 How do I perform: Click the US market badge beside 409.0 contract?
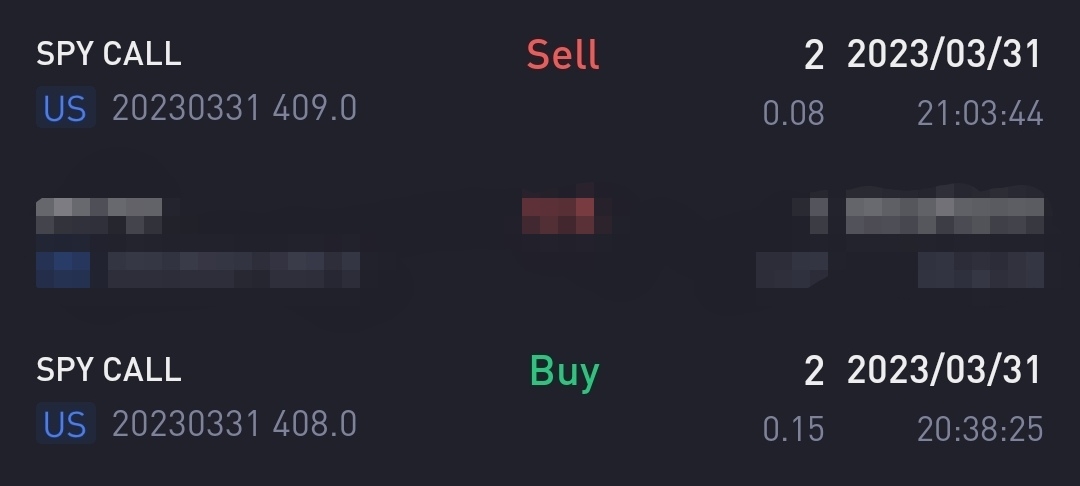[x=65, y=107]
